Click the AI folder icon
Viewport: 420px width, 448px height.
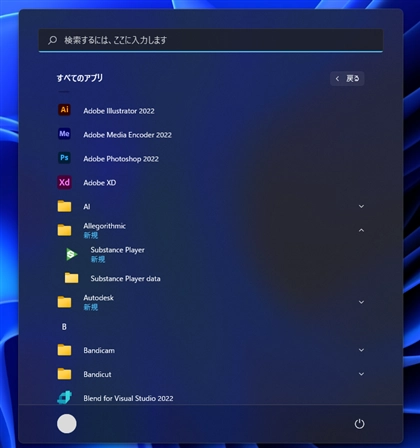point(64,206)
